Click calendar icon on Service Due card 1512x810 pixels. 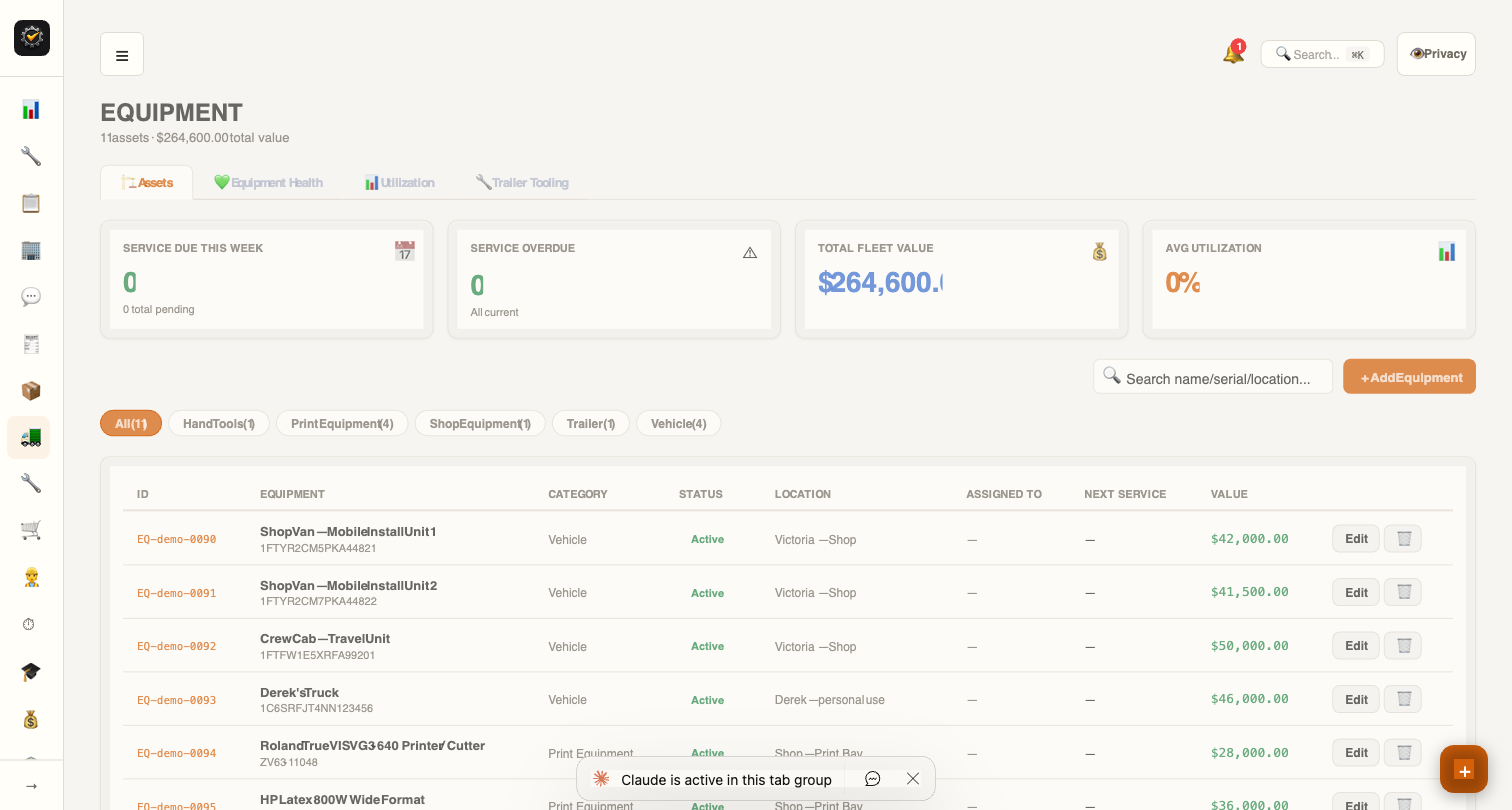(x=404, y=251)
